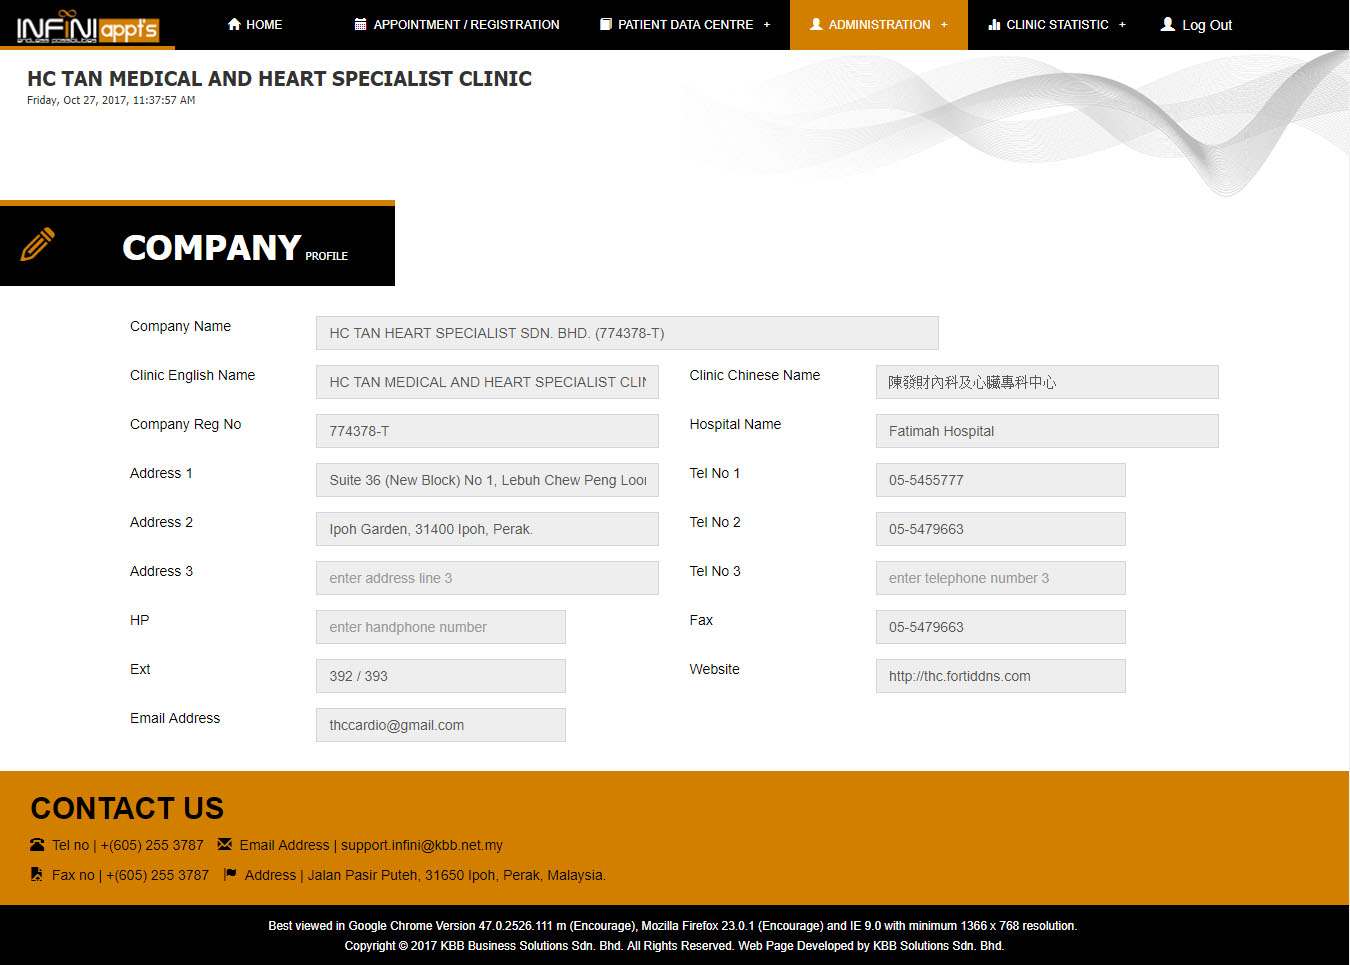
Task: Click the COMPANY PROFILE banner heading
Action: click(x=235, y=247)
